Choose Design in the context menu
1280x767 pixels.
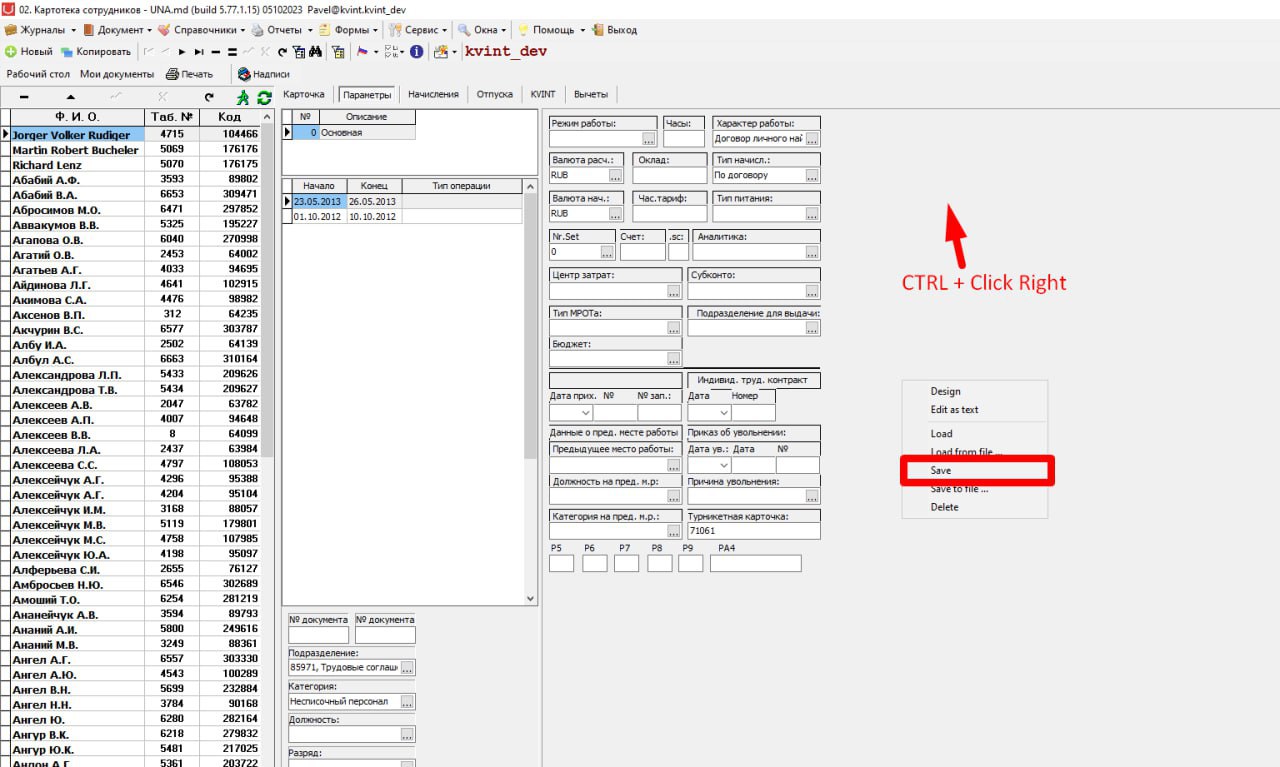(x=945, y=391)
